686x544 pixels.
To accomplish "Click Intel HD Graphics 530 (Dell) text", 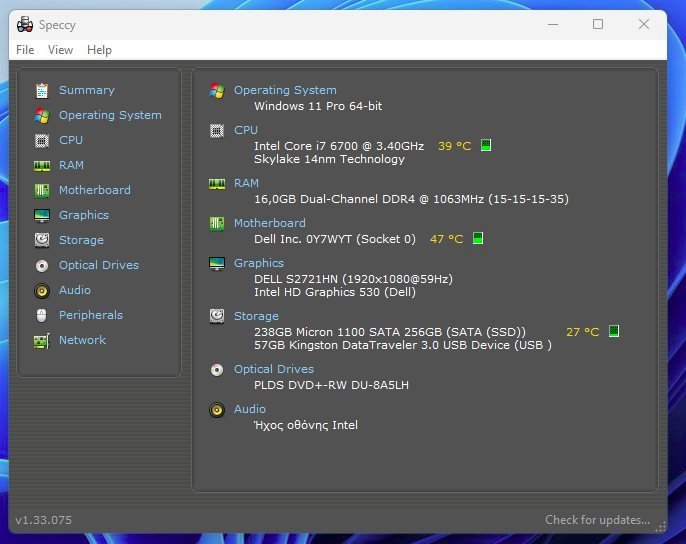I will tap(335, 292).
